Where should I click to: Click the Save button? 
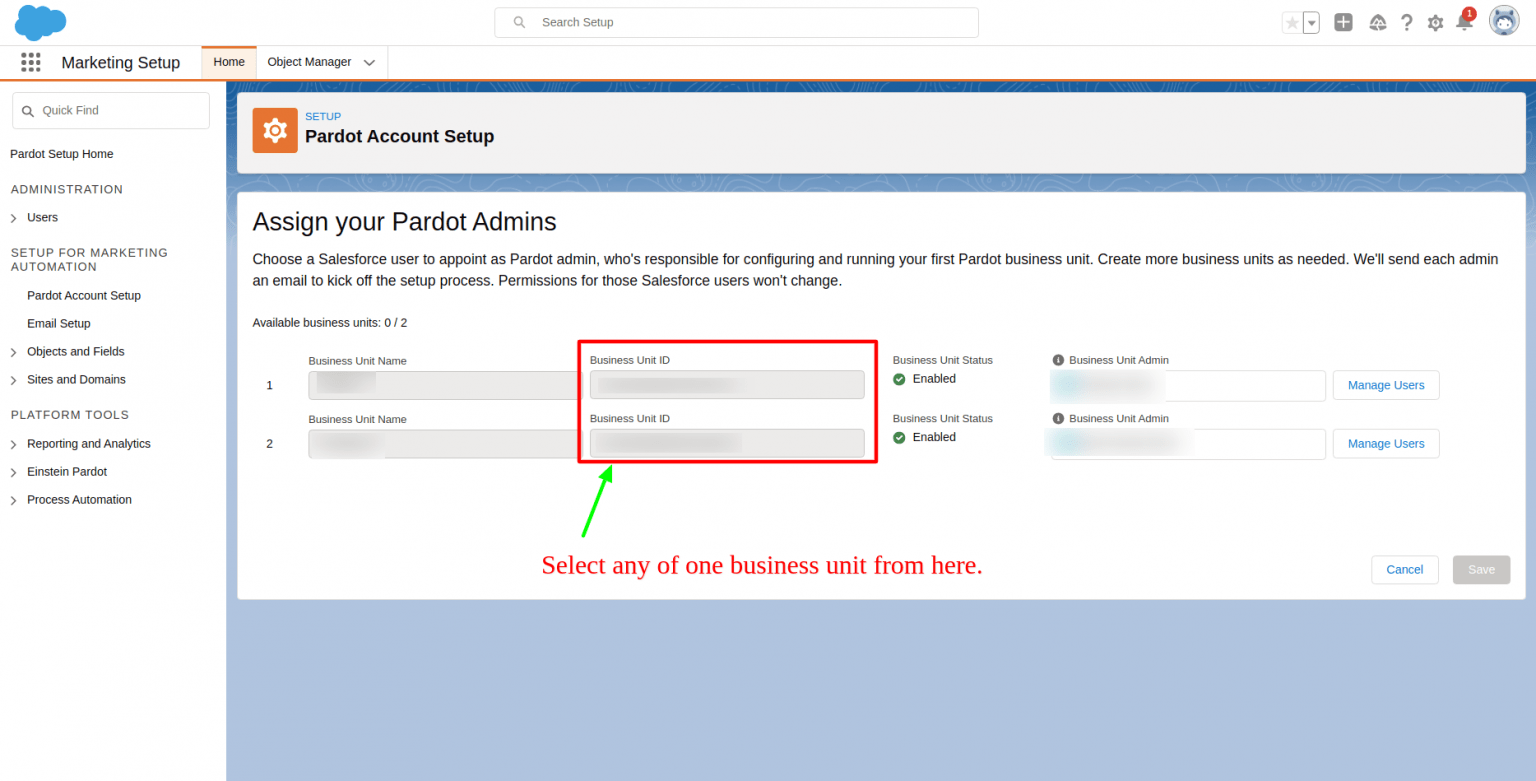[1482, 569]
